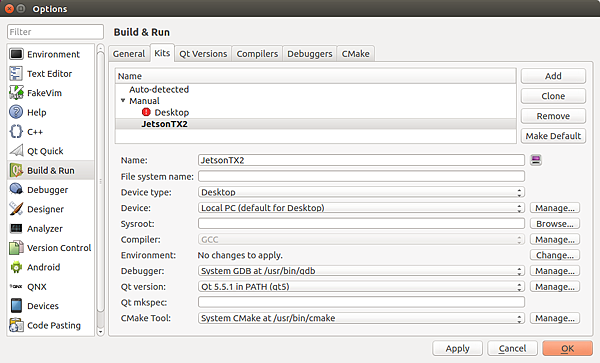Open the Qt Quick options section

(x=51, y=151)
